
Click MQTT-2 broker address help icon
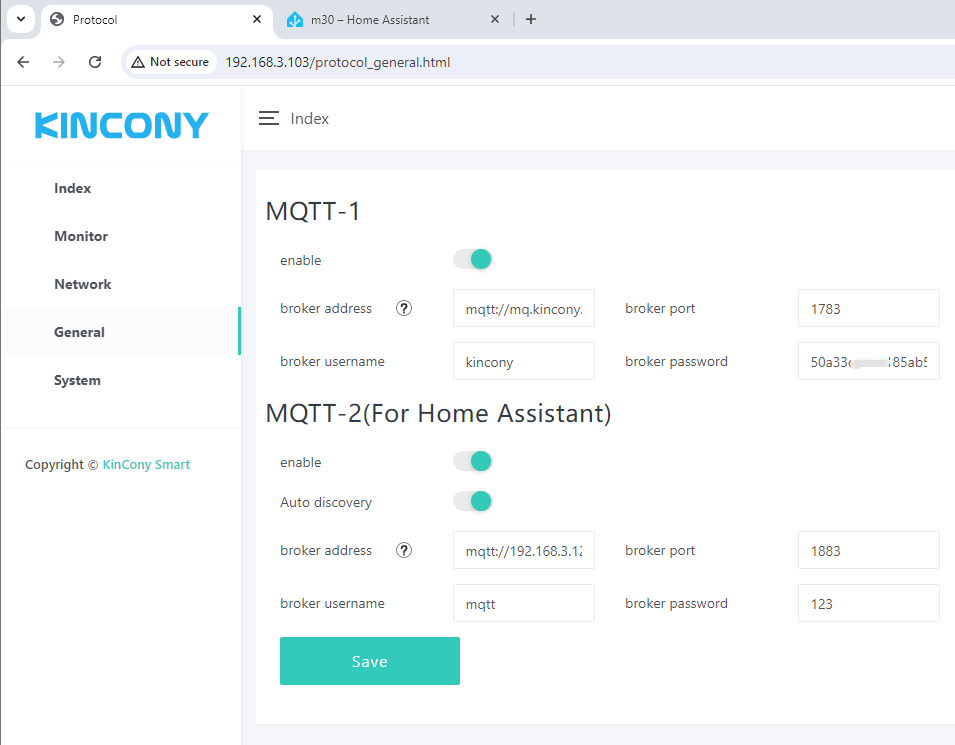click(x=404, y=550)
